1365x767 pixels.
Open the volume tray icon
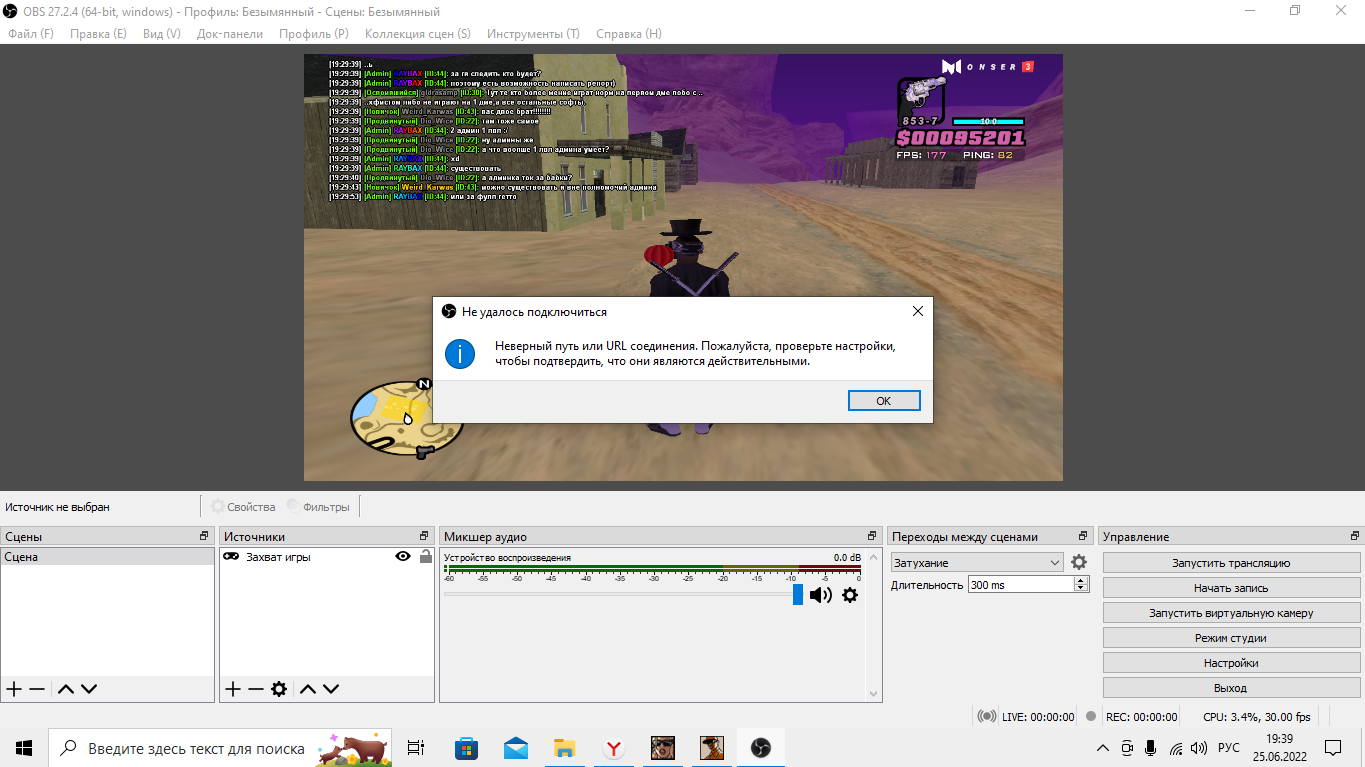click(x=1199, y=747)
